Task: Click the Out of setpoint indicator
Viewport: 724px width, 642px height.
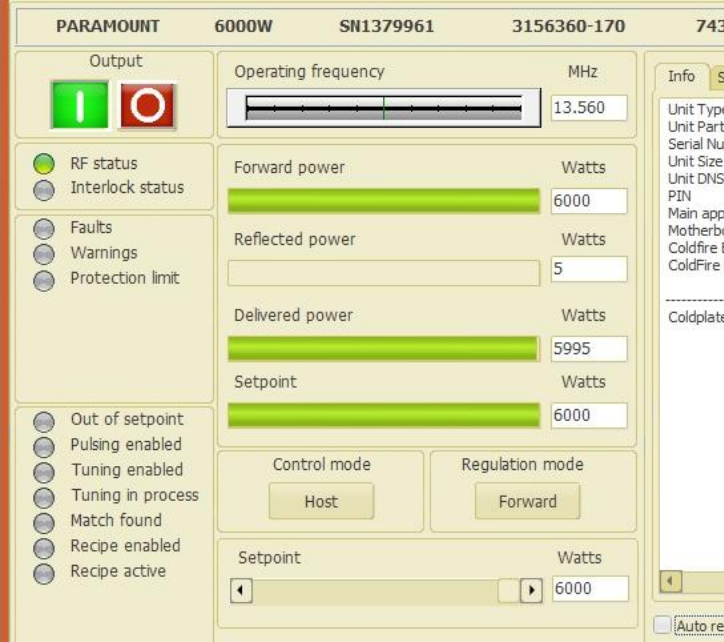Action: coord(44,421)
